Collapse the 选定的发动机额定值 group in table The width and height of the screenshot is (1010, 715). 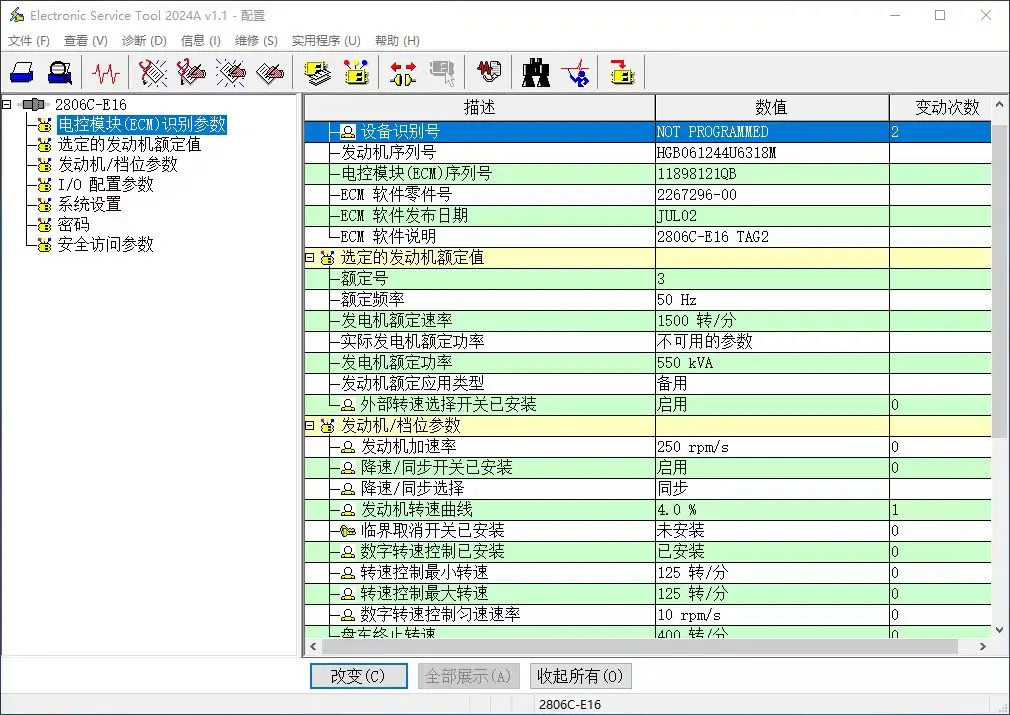click(309, 258)
